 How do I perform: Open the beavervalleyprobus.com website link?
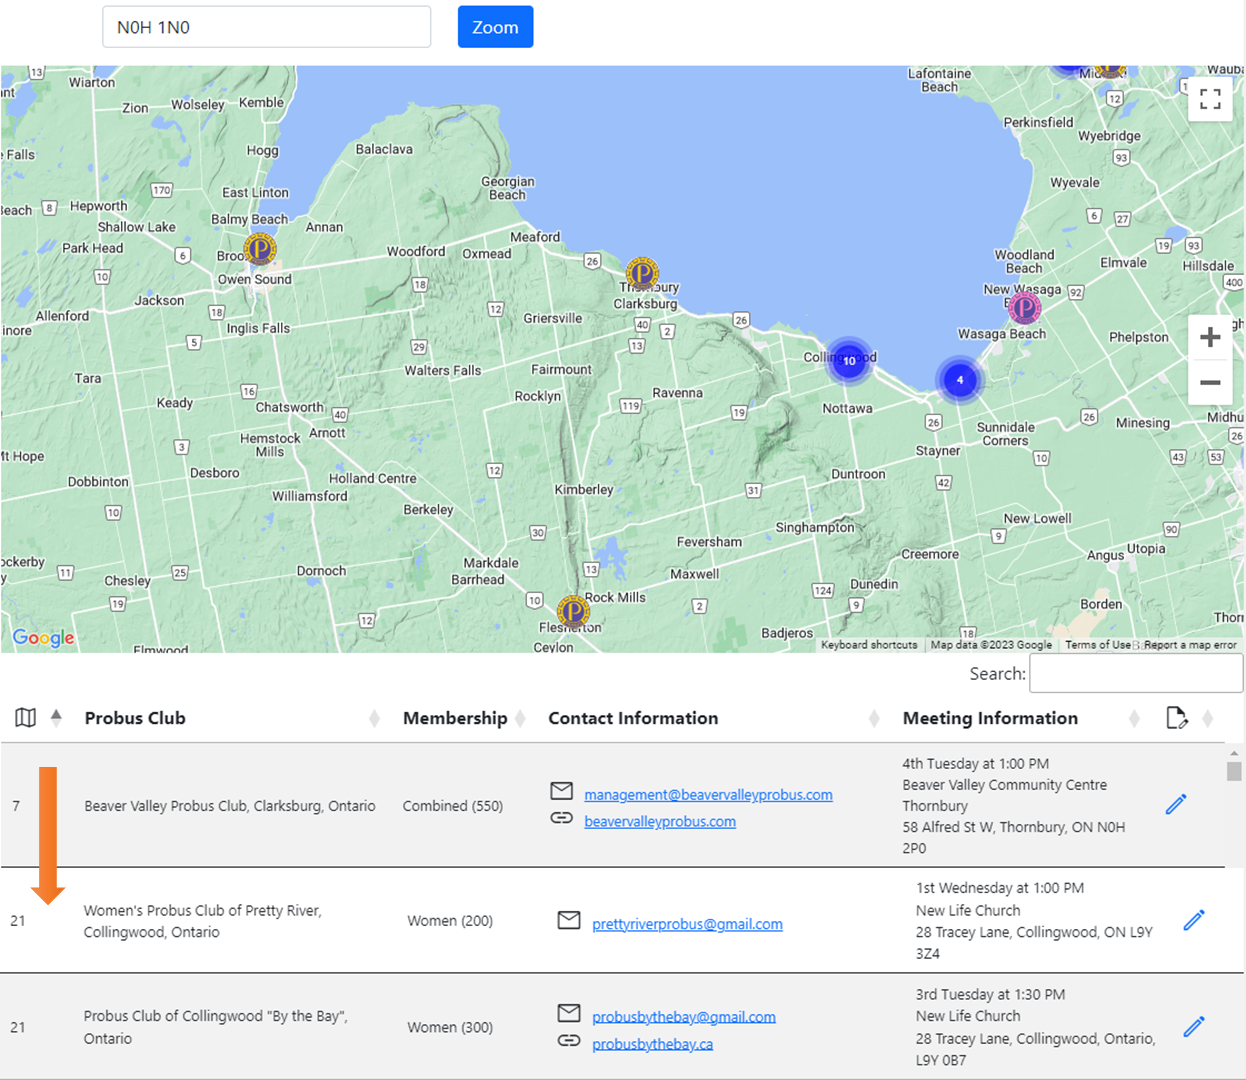tap(660, 822)
